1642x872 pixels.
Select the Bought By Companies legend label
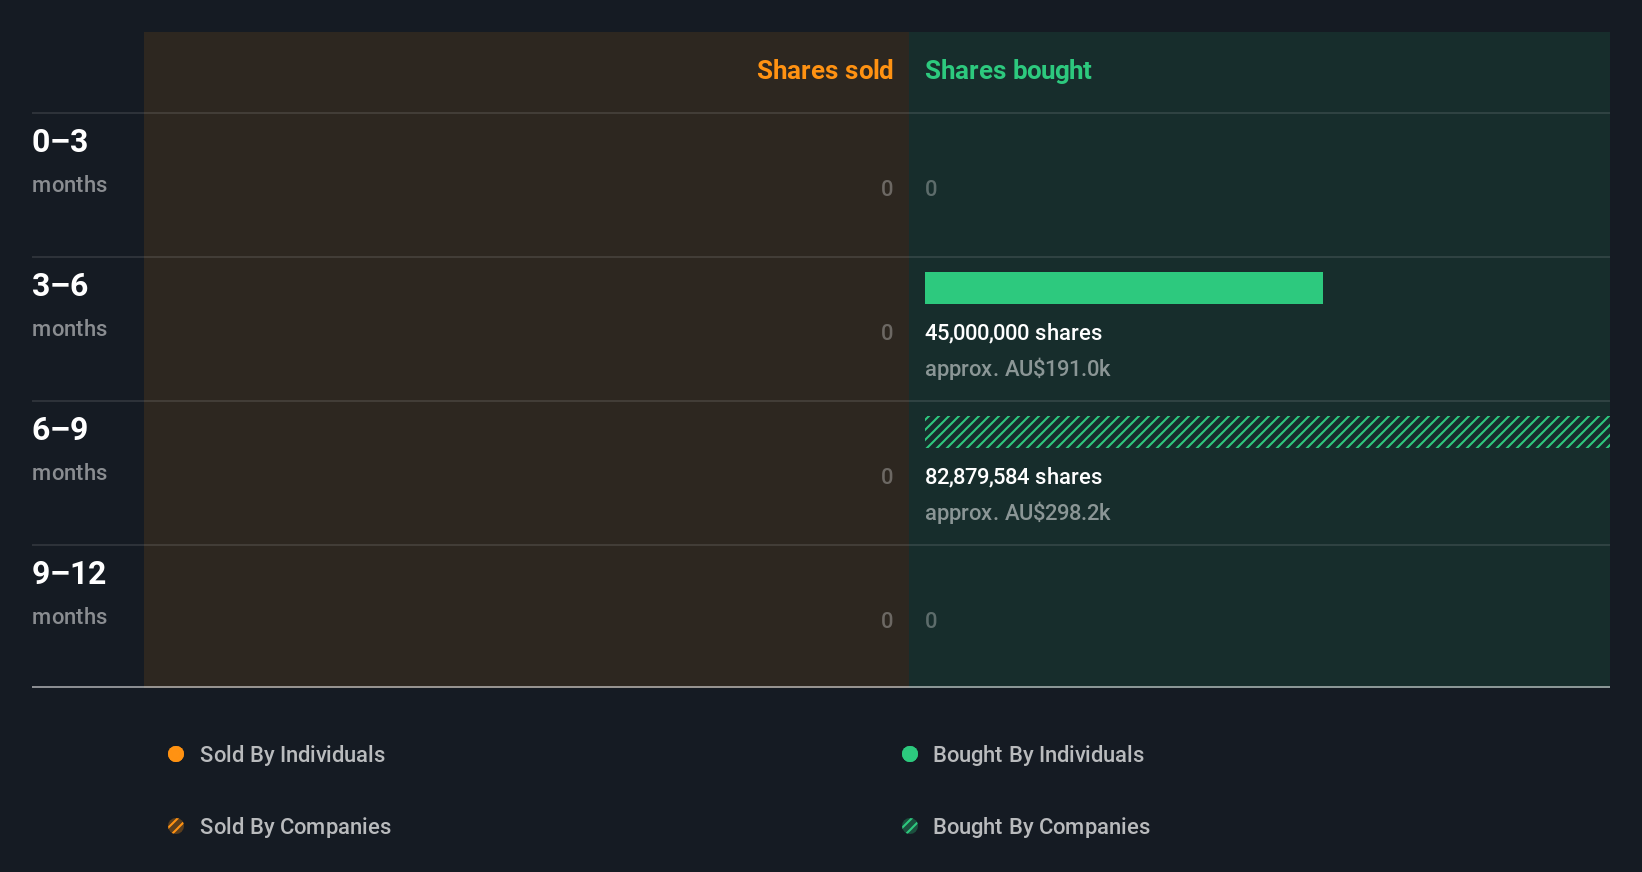click(1041, 826)
